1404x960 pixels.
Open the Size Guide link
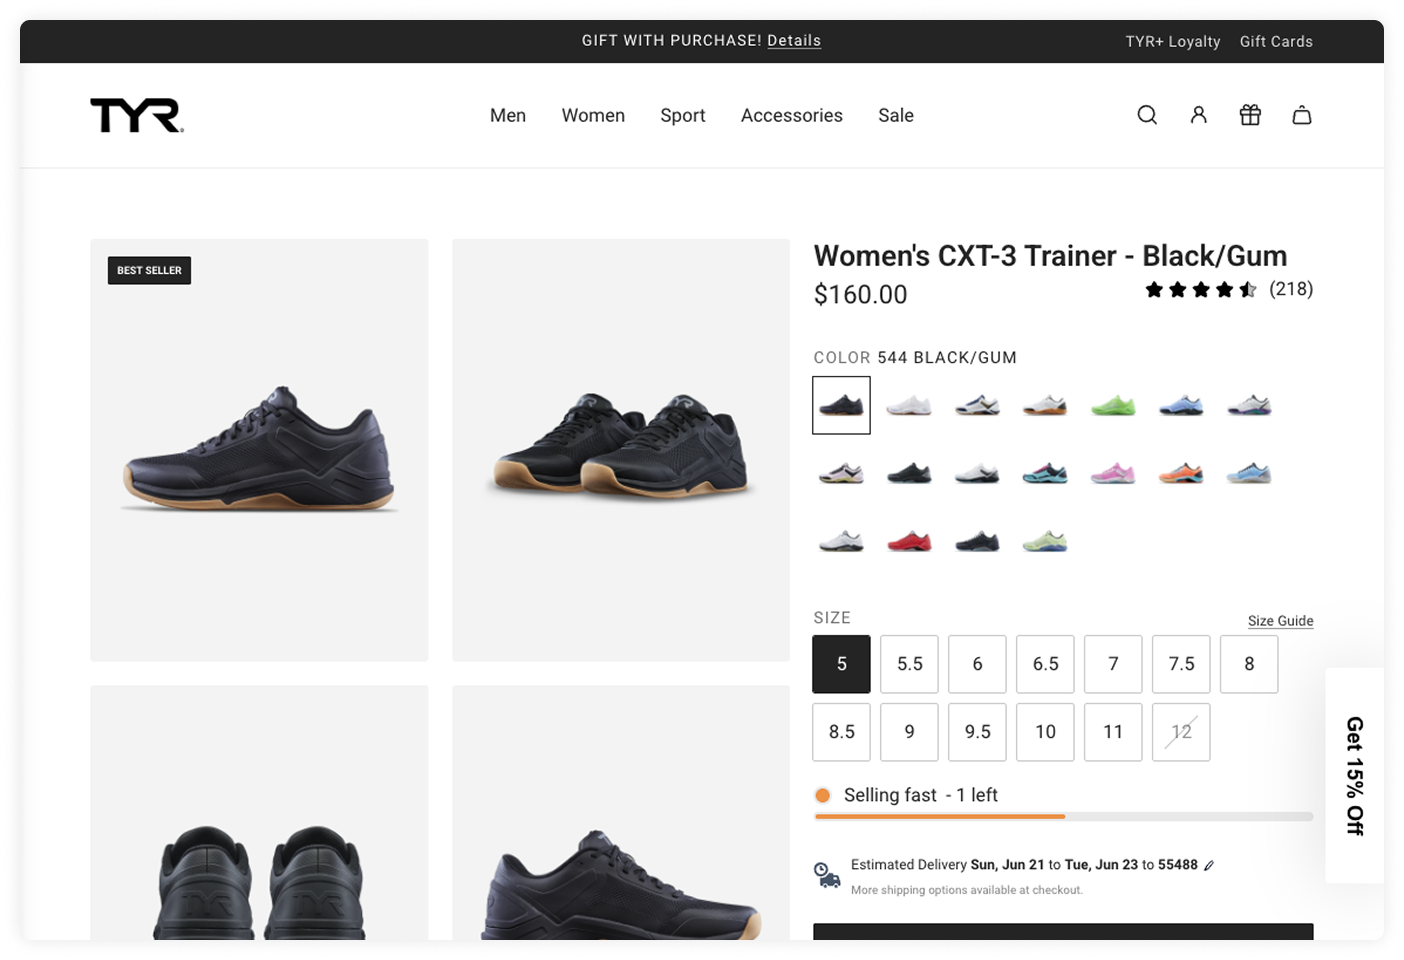[x=1280, y=621]
